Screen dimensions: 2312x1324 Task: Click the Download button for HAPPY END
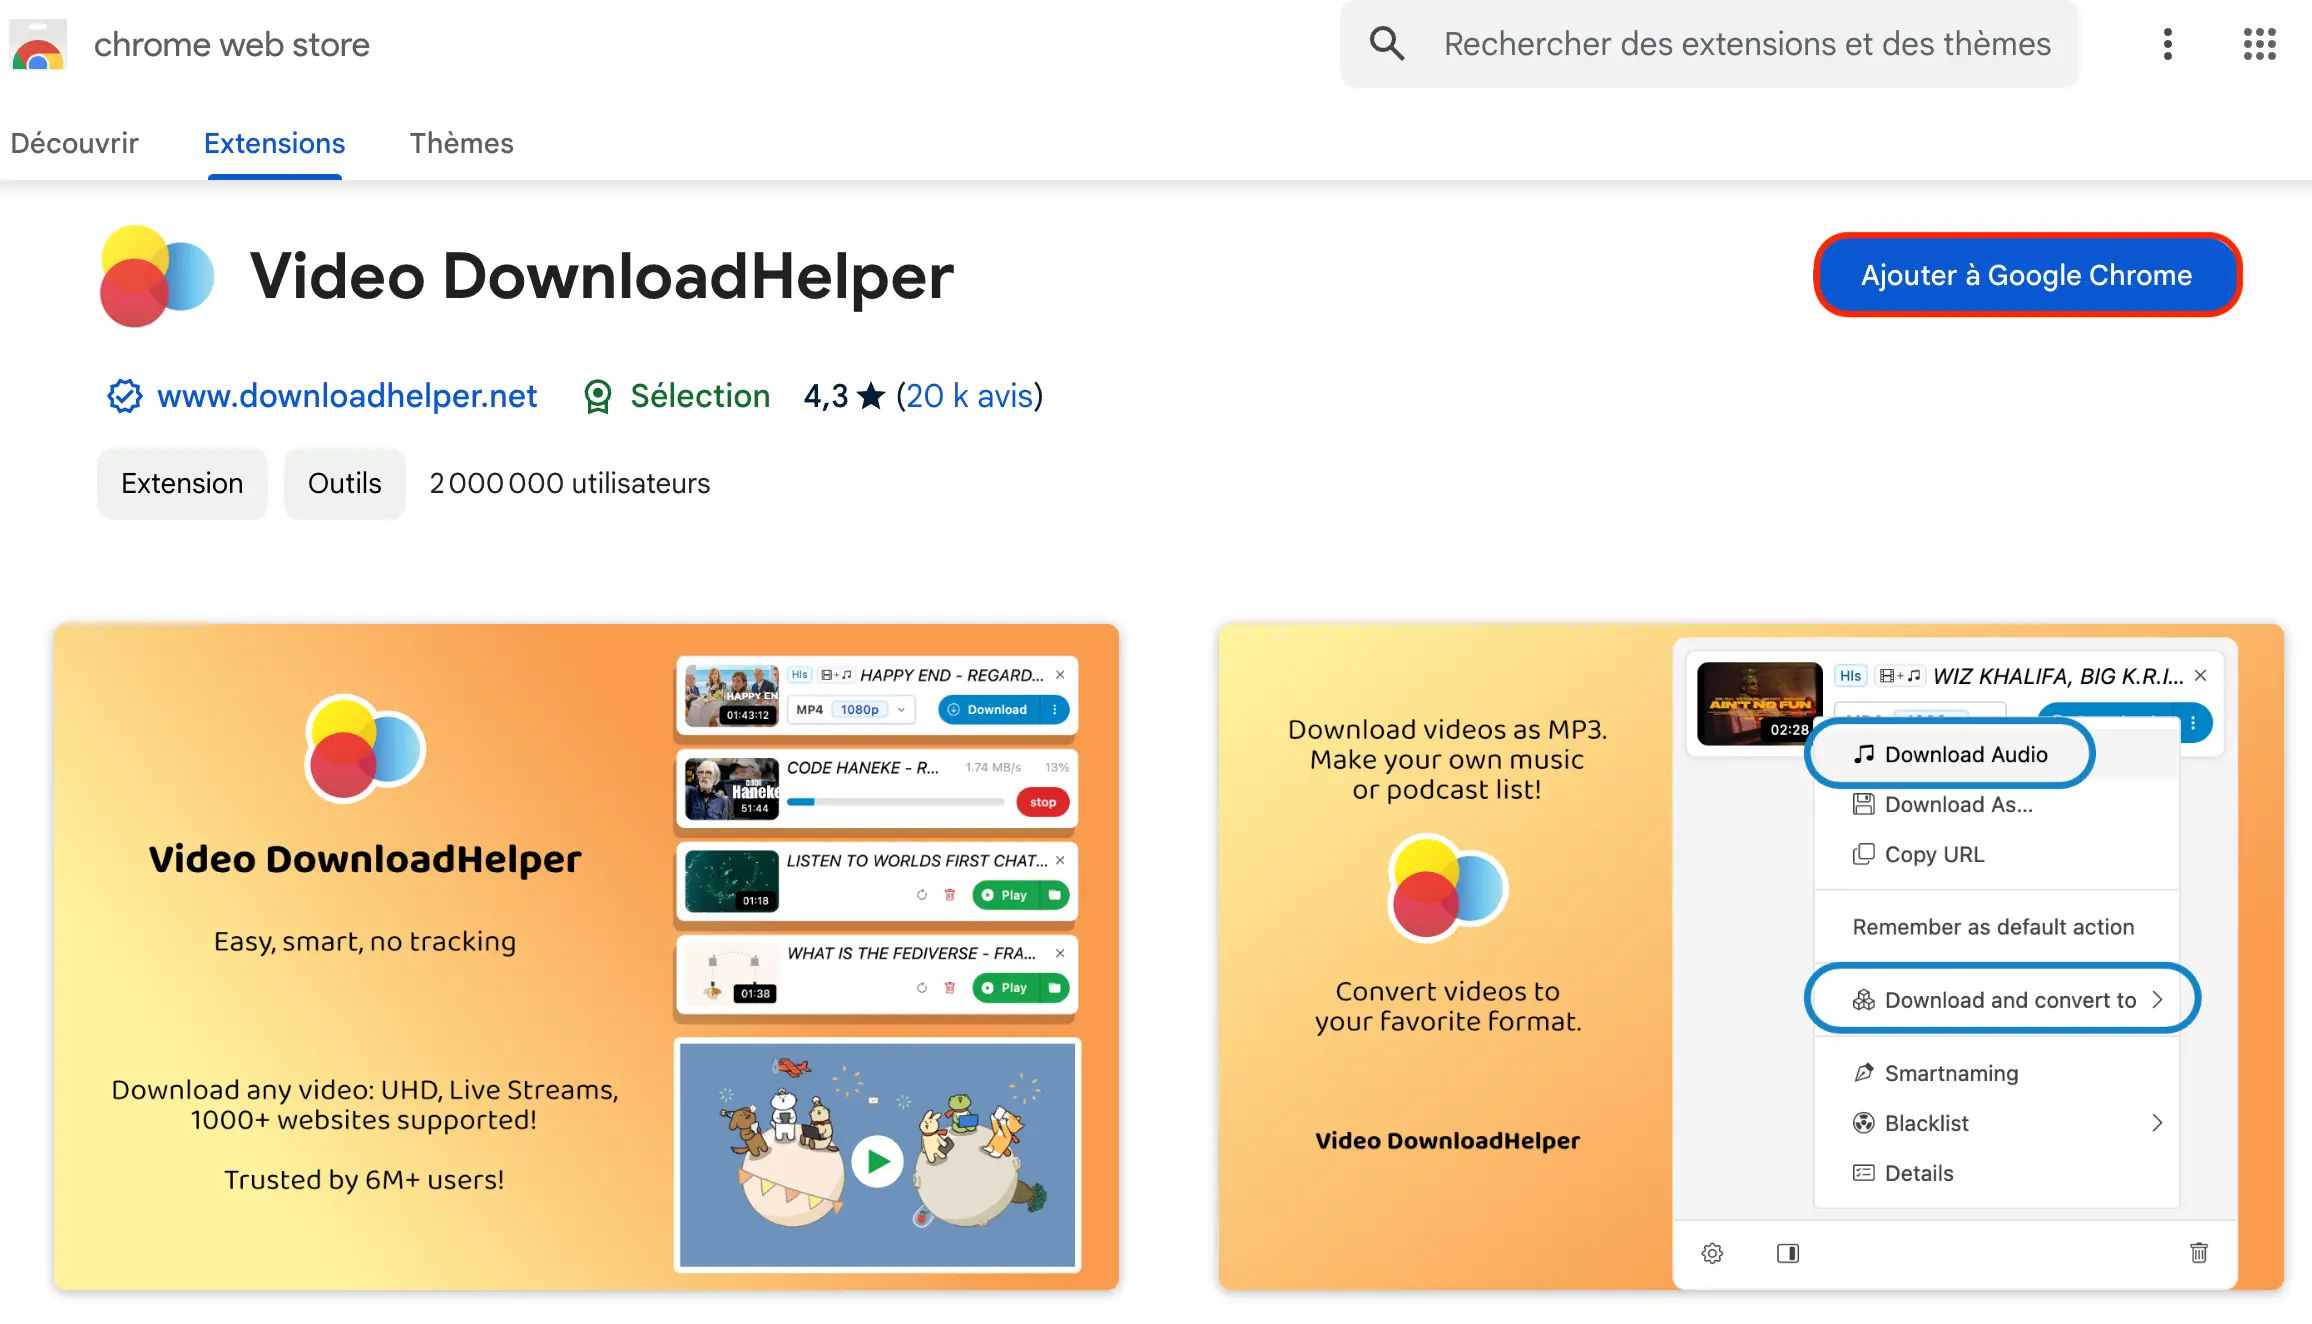coord(990,710)
